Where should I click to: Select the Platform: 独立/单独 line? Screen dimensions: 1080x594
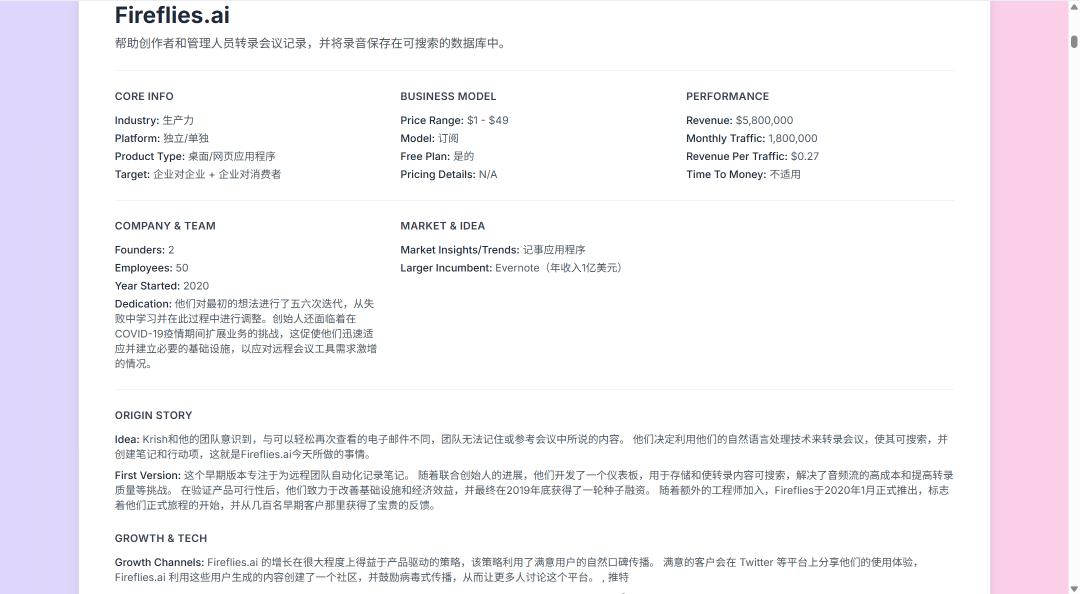[162, 139]
